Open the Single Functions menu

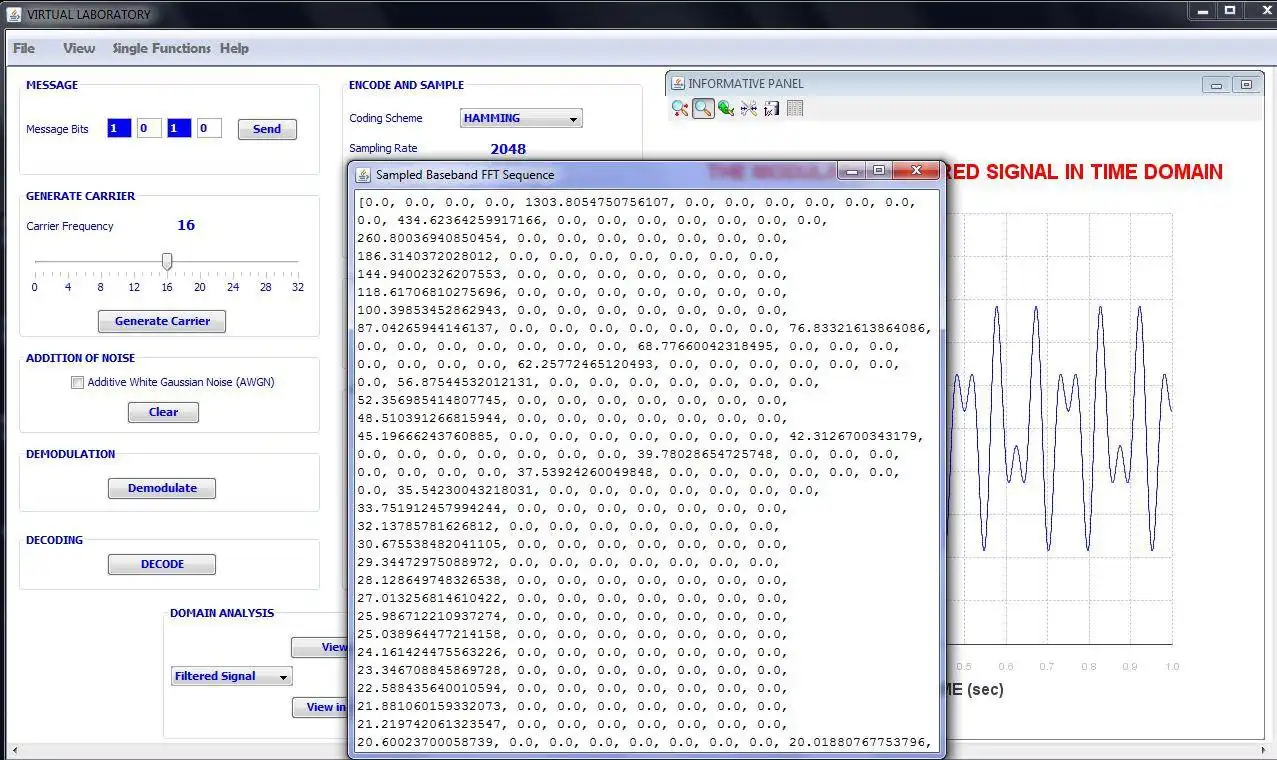tap(160, 48)
